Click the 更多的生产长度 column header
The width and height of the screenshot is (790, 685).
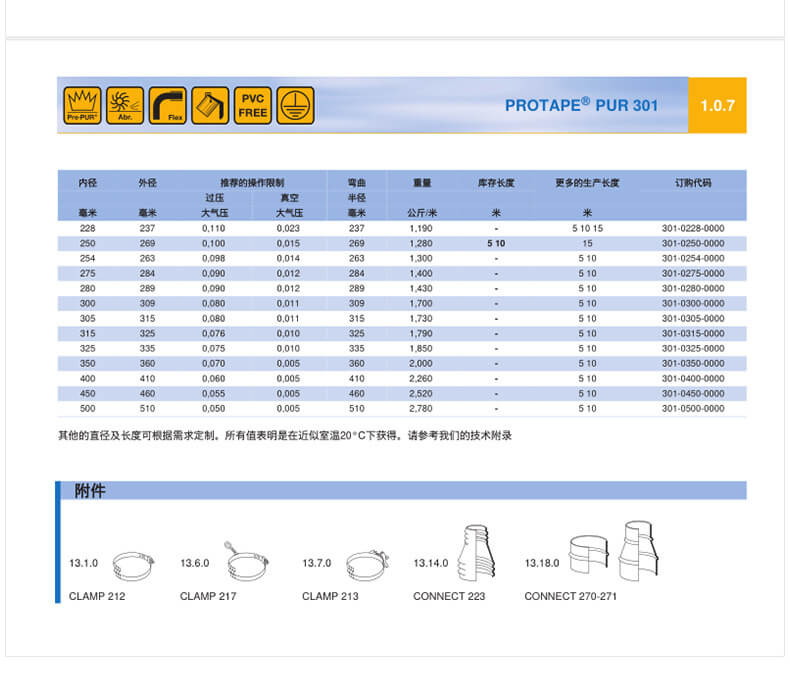(x=587, y=183)
